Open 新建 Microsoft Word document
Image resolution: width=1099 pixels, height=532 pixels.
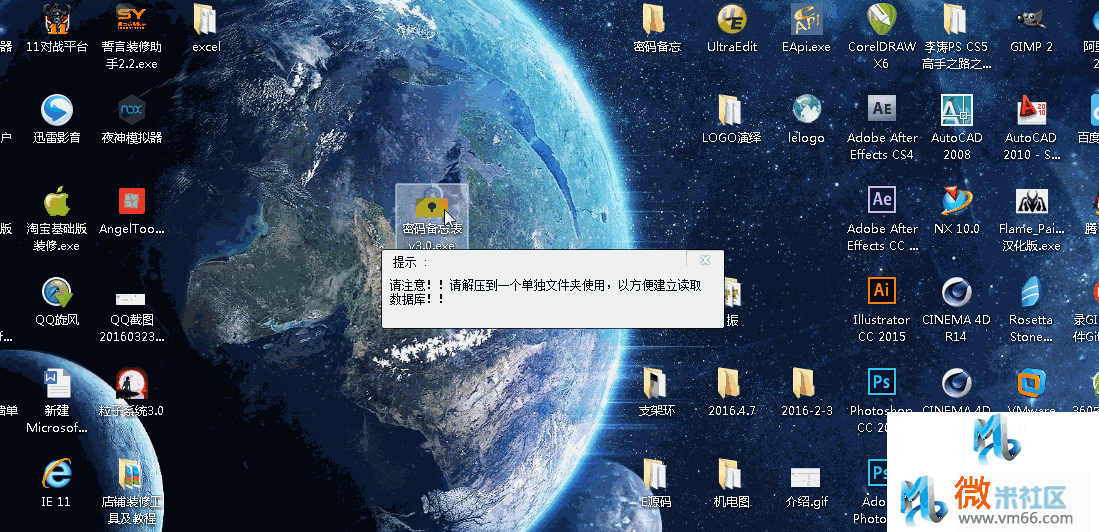(57, 401)
